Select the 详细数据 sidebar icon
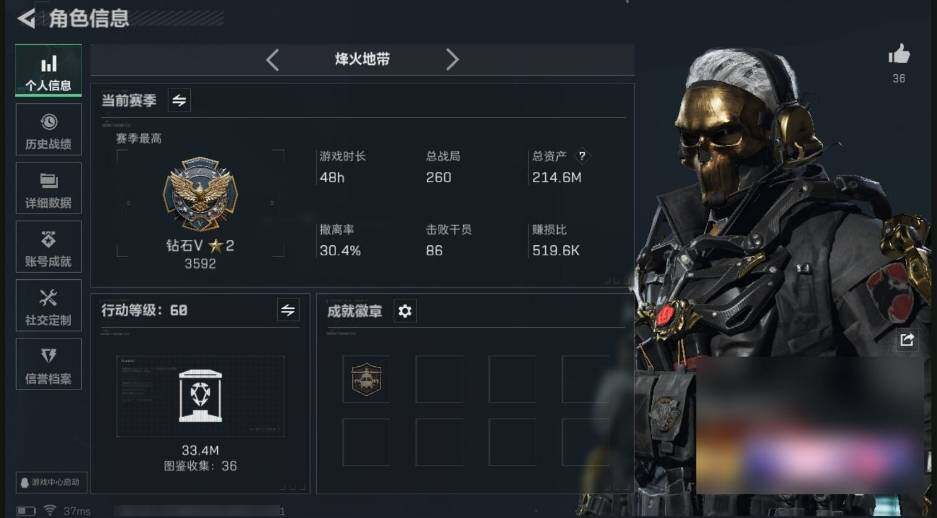The image size is (937, 518). click(48, 188)
